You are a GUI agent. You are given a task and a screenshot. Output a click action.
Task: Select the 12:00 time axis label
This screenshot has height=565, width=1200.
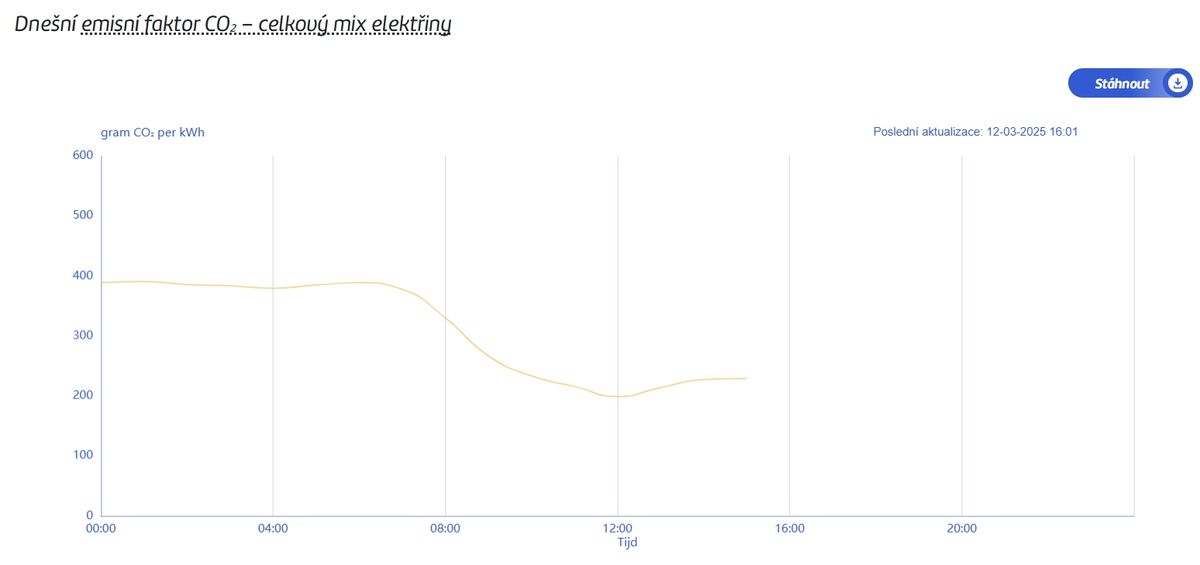(x=617, y=528)
